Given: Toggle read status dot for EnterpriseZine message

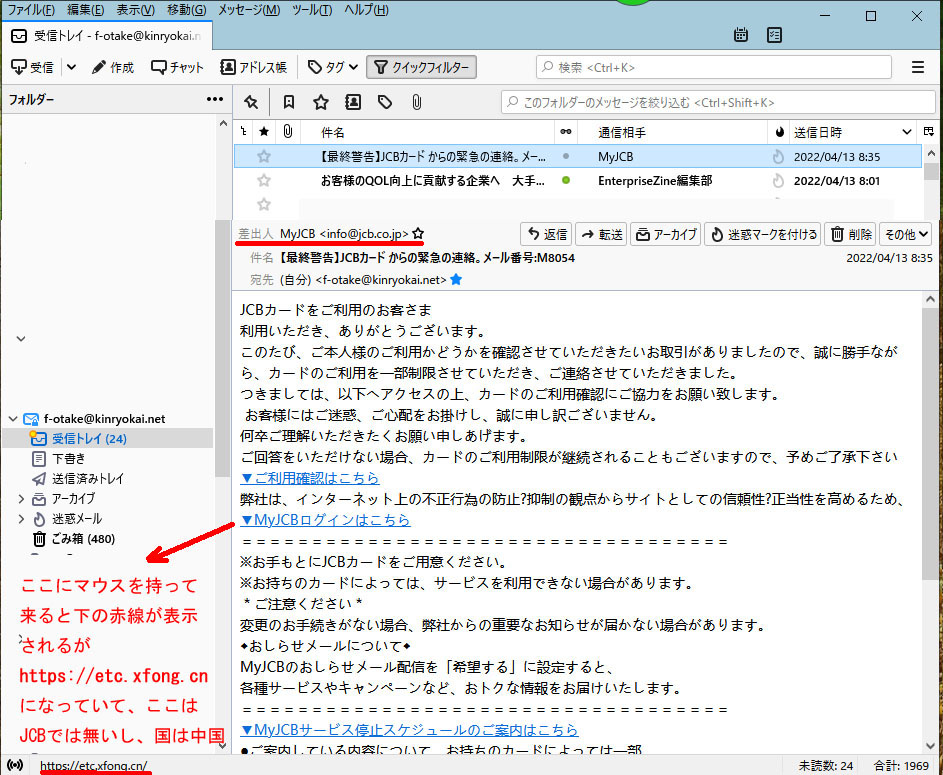Looking at the screenshot, I should (566, 180).
